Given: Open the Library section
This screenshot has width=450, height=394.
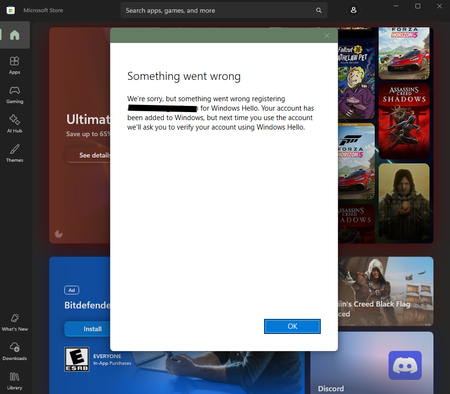Looking at the screenshot, I should click(15, 381).
